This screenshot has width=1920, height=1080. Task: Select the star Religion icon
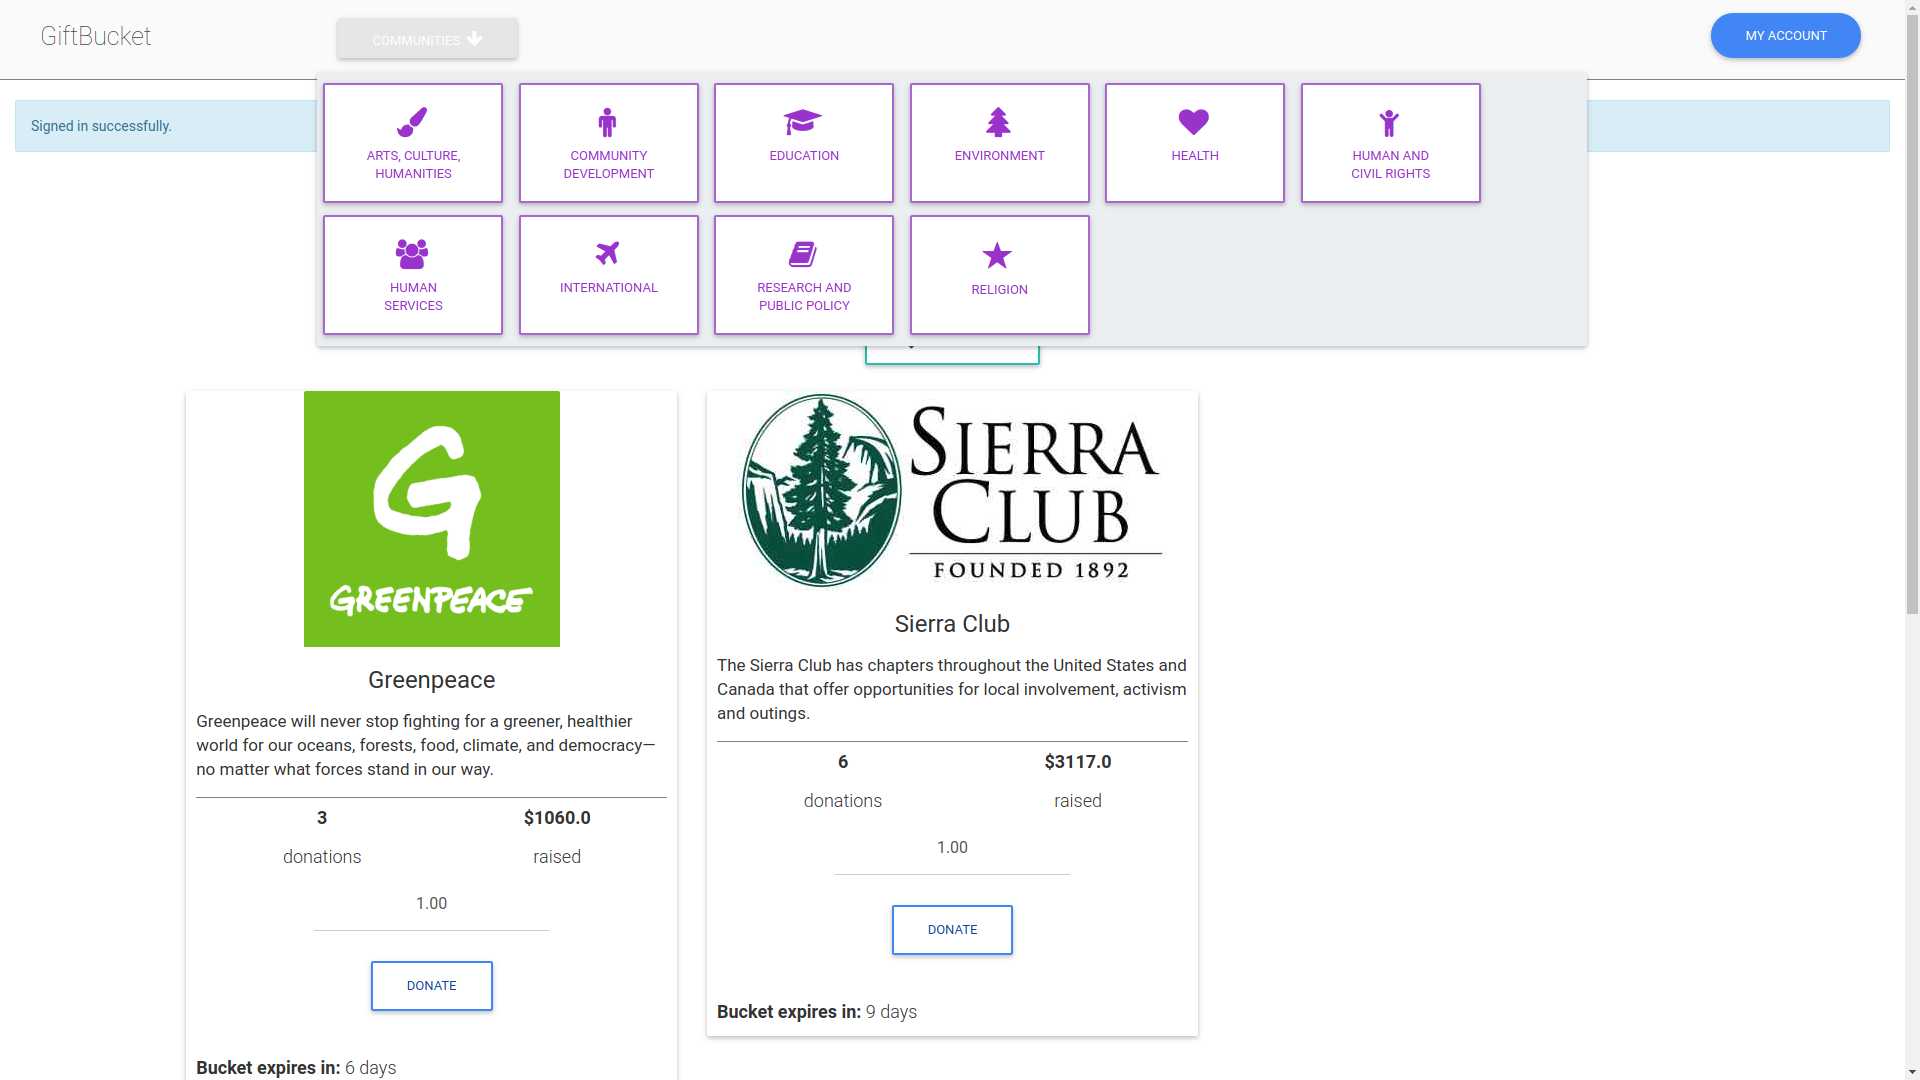click(x=997, y=256)
